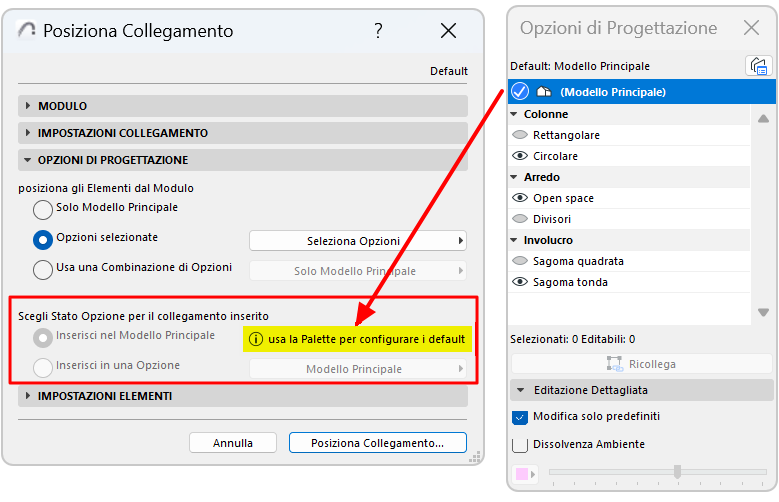Click the Annulla button
This screenshot has width=779, height=502.
pyautogui.click(x=233, y=442)
